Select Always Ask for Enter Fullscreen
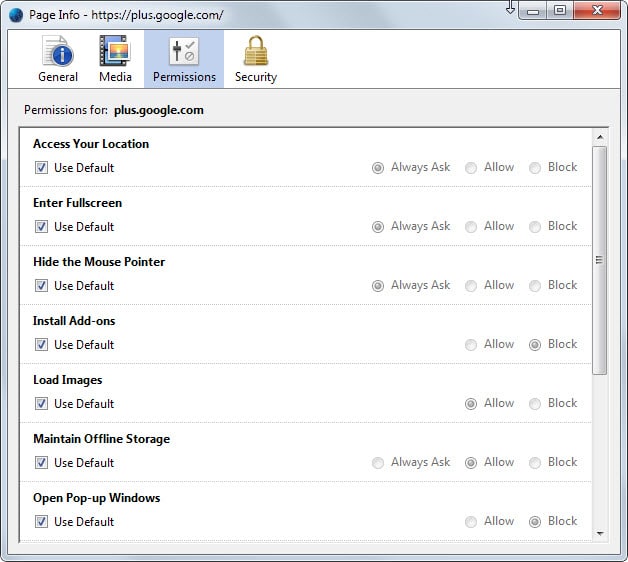Image resolution: width=628 pixels, height=562 pixels. (x=378, y=227)
